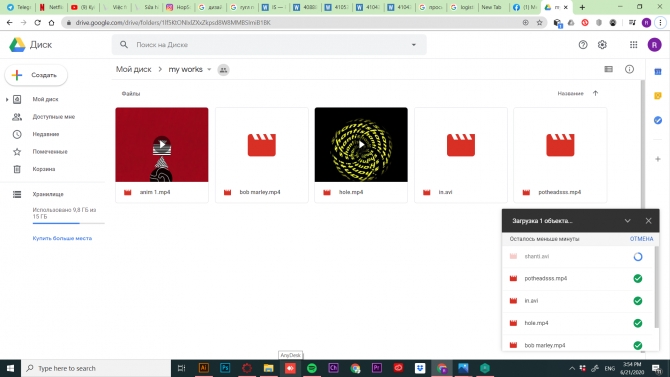Click hole.mp4 in upload list

click(x=536, y=323)
